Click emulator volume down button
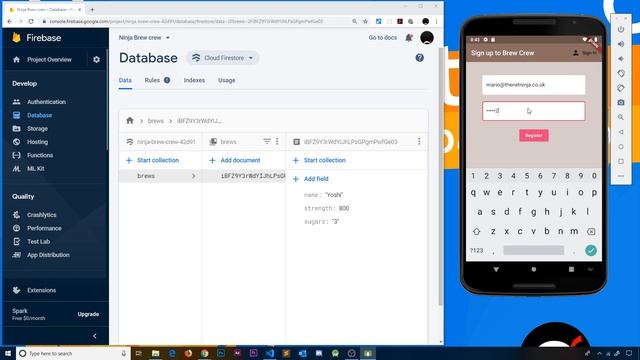The height and width of the screenshot is (360, 640). (x=621, y=59)
